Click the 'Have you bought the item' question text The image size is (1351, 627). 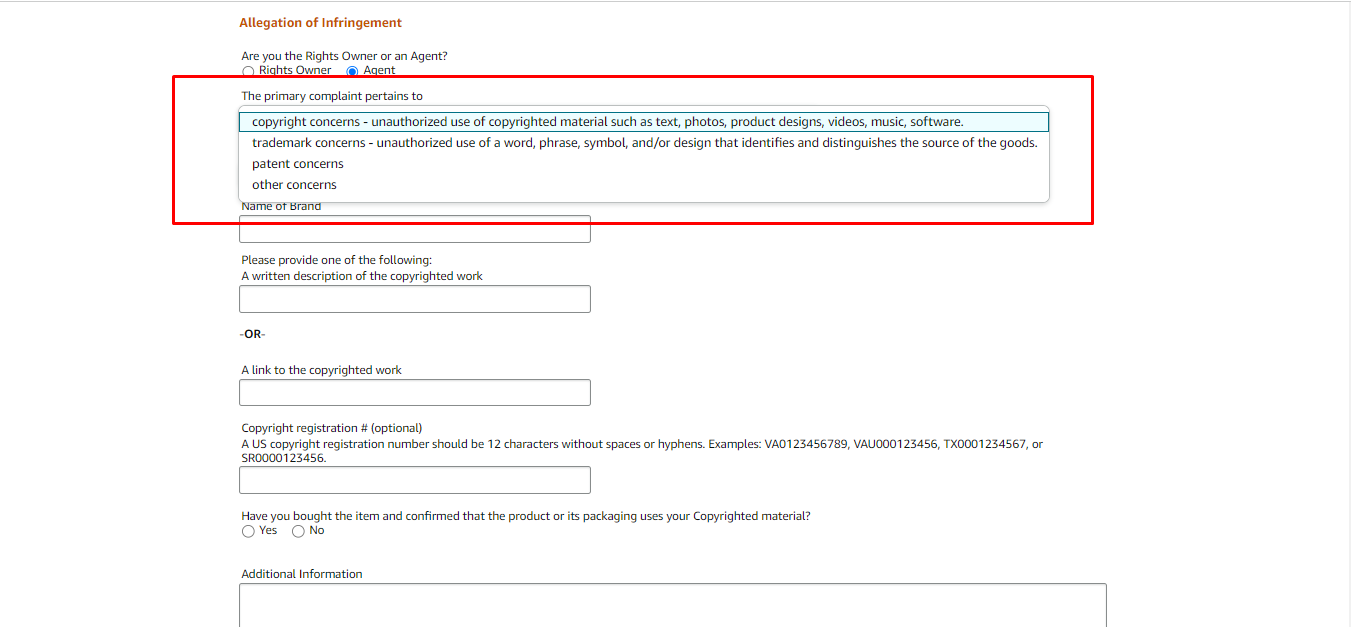pos(525,516)
